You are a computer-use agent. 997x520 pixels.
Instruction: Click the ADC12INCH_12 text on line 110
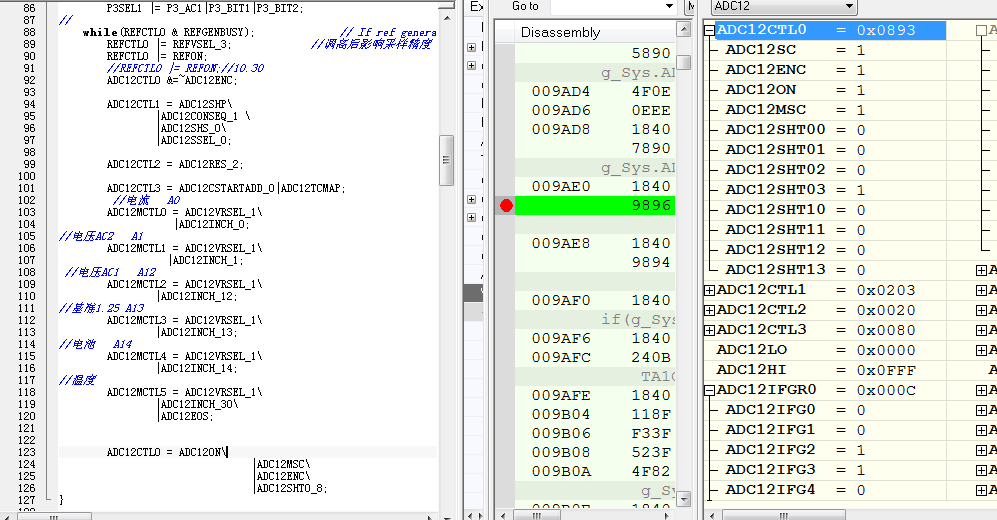click(199, 296)
